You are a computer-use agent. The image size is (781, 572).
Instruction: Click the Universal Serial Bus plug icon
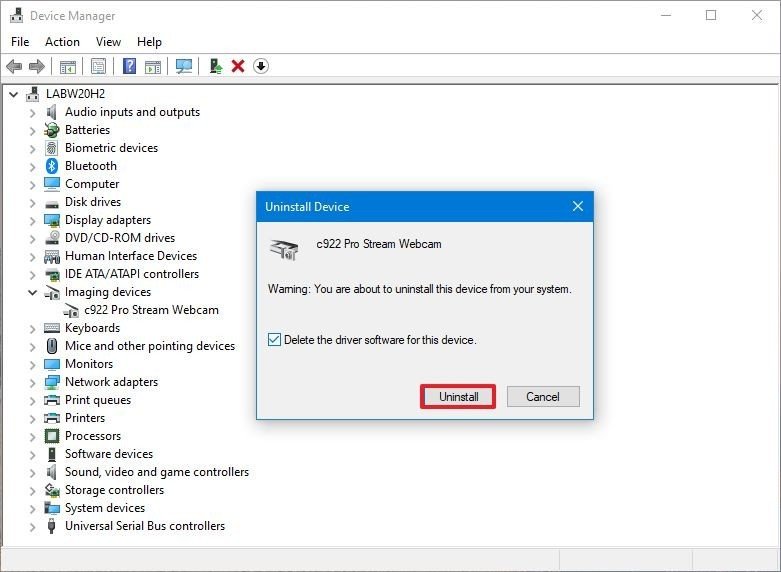pyautogui.click(x=52, y=526)
